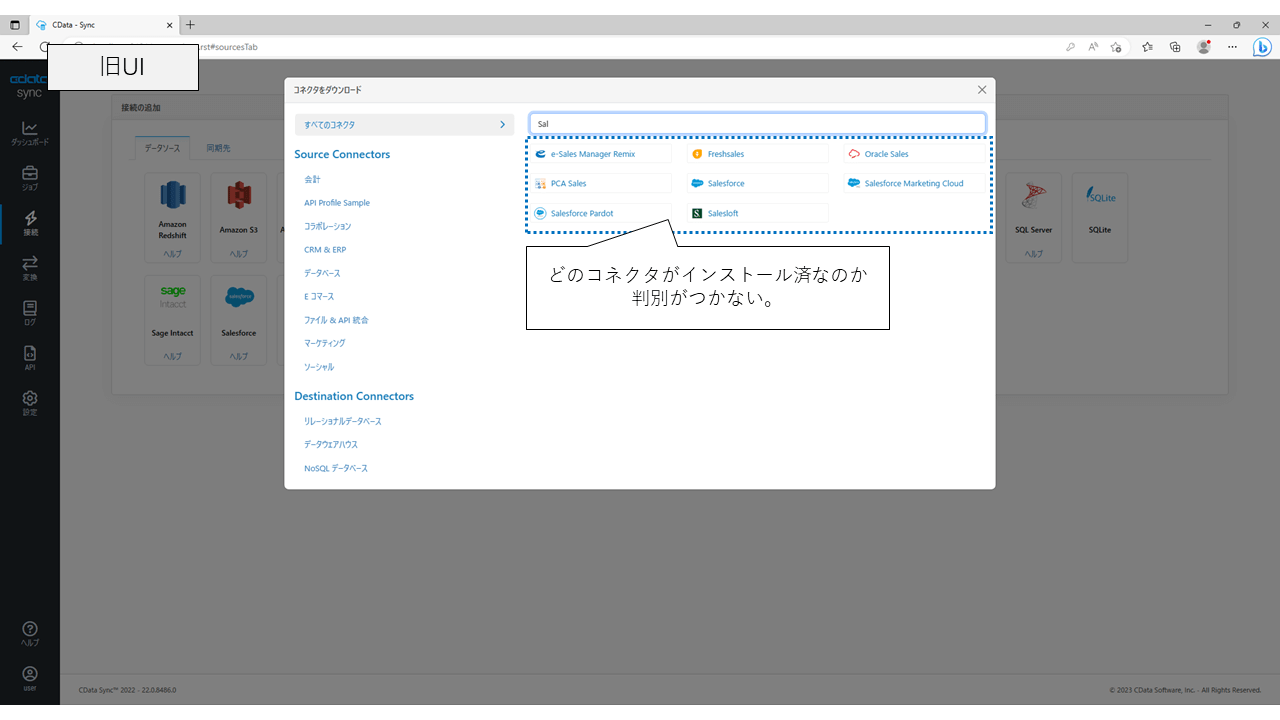1280x720 pixels.
Task: Select the データベース source category
Action: (322, 273)
